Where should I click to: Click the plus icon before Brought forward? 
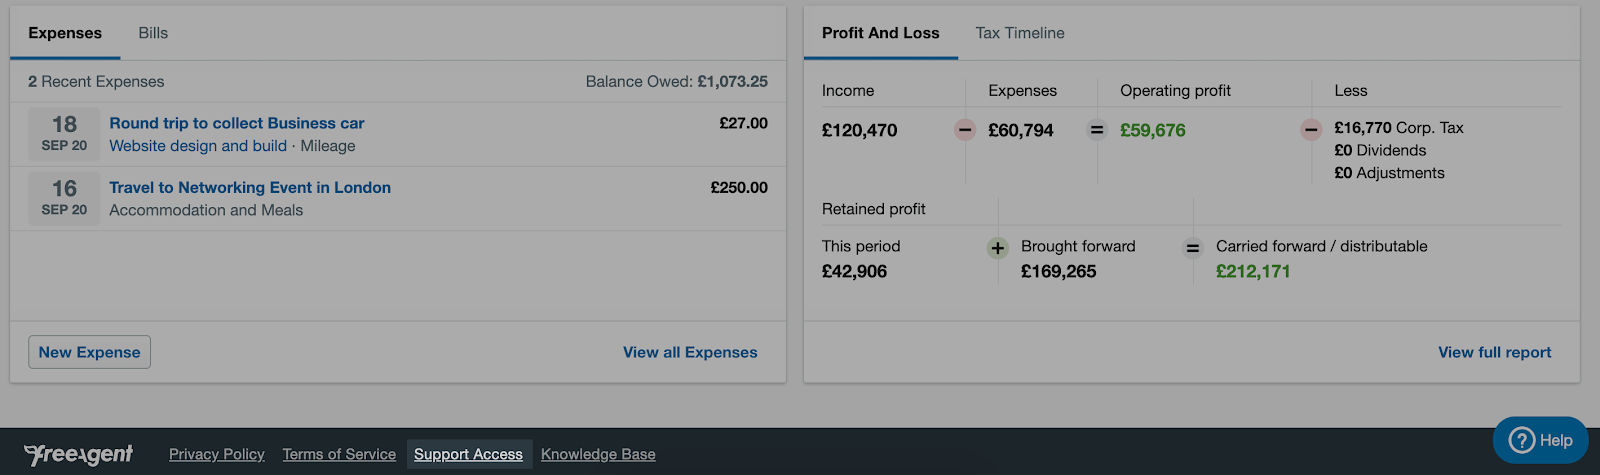(x=998, y=248)
